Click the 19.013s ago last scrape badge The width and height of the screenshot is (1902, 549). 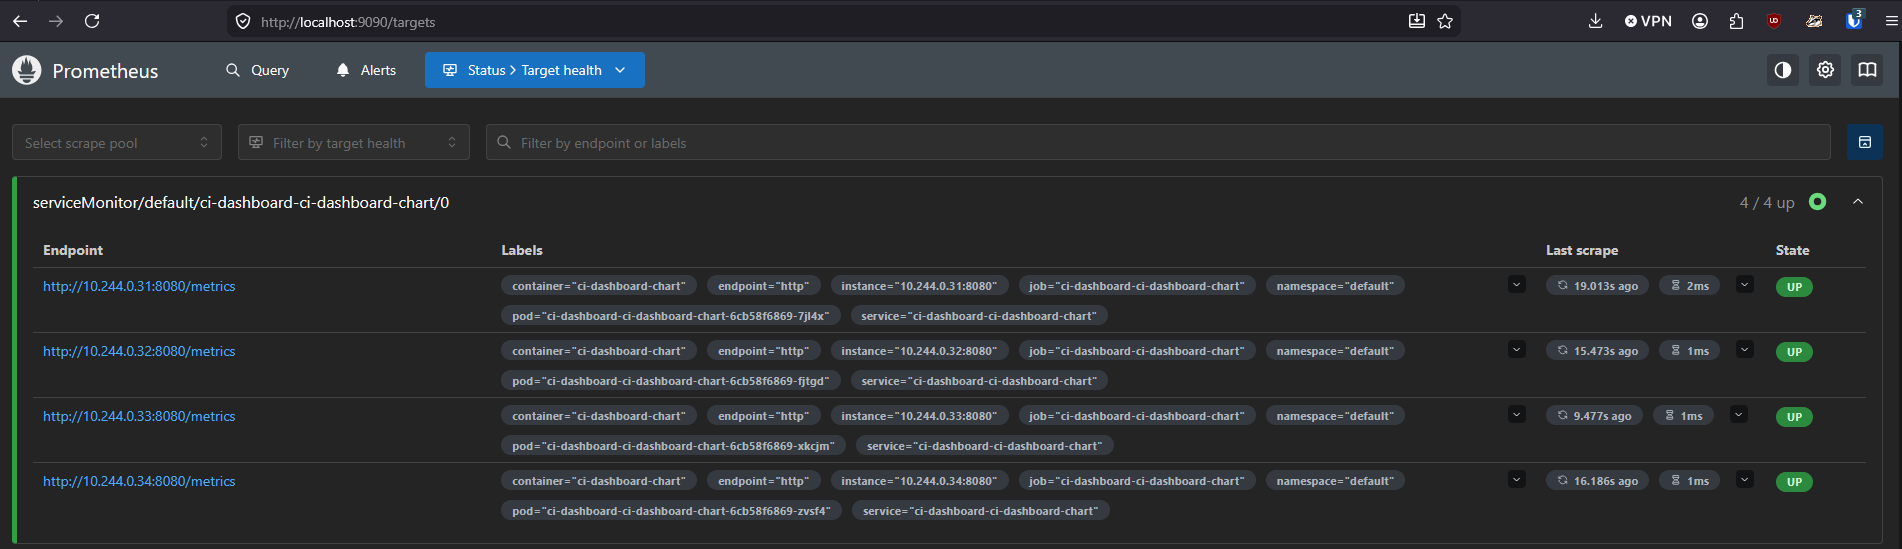point(1597,286)
